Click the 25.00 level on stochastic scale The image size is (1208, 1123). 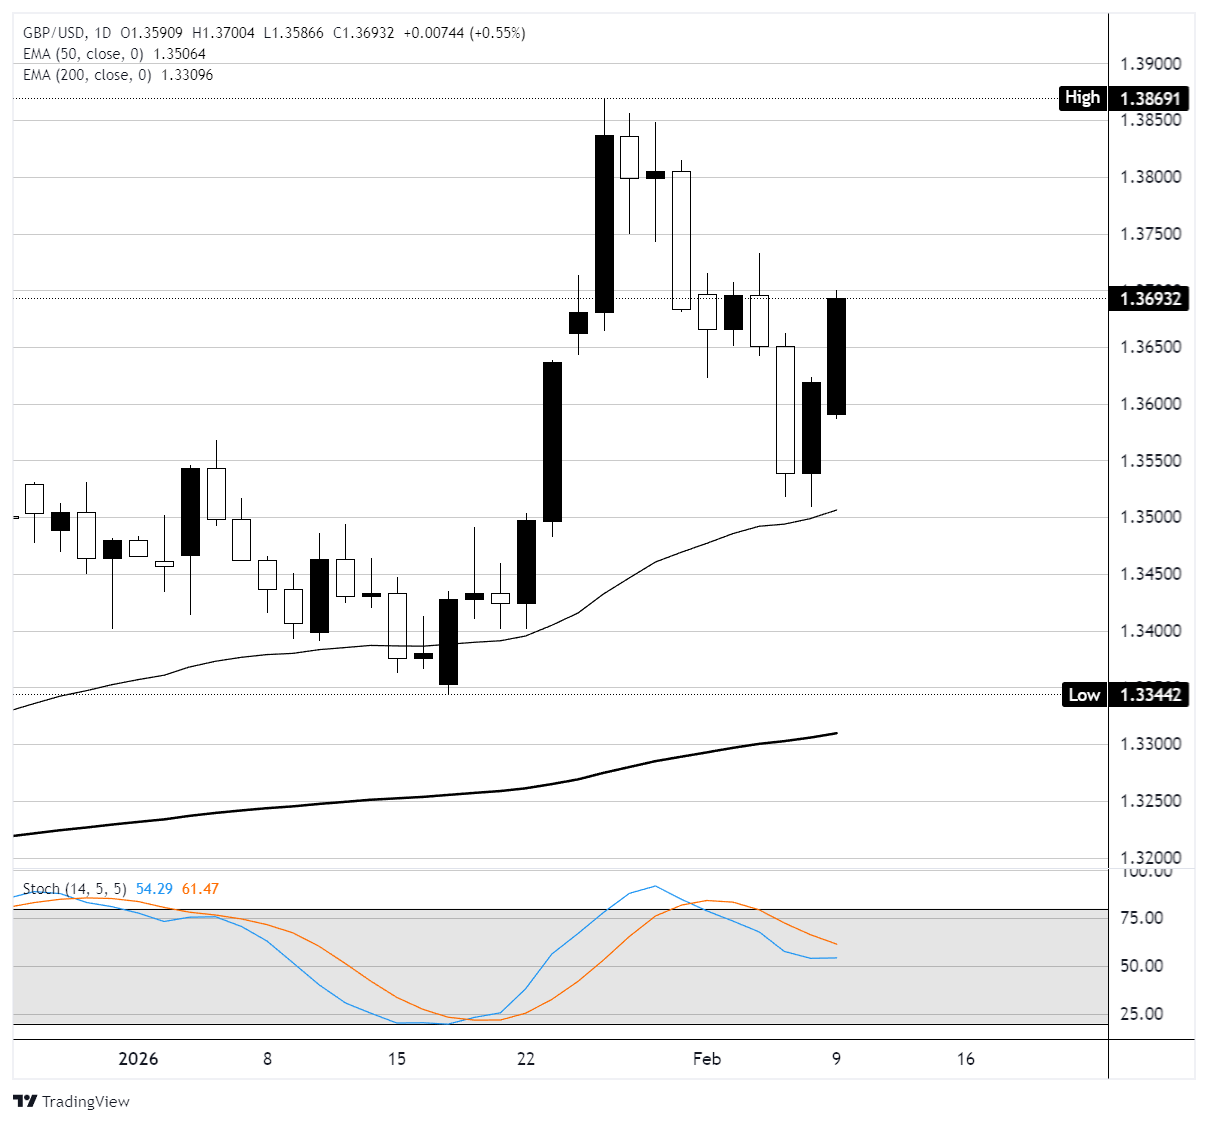[x=1141, y=1014]
